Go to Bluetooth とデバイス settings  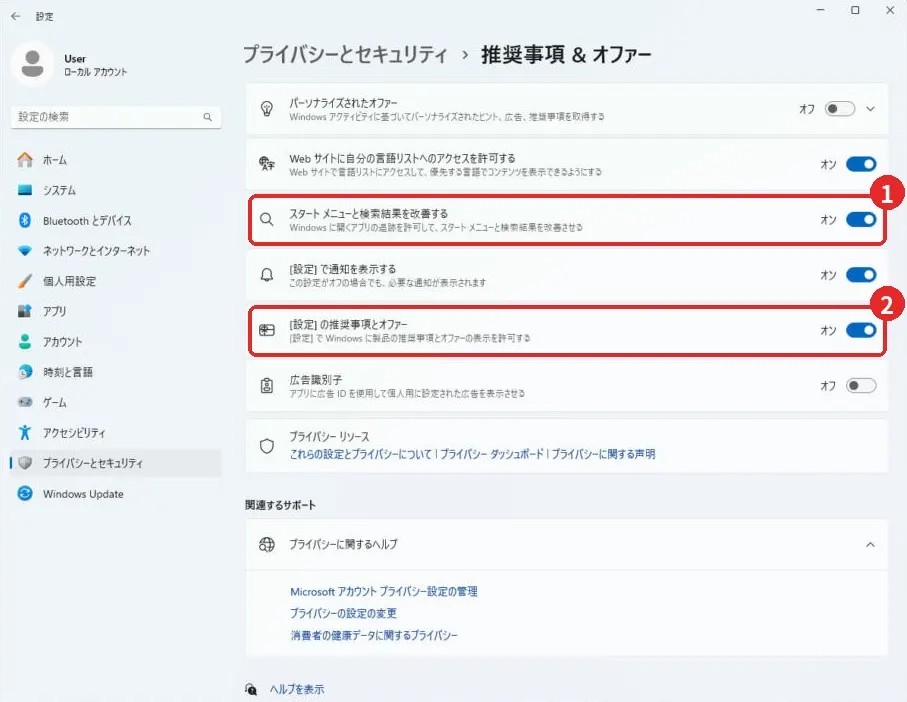coord(87,221)
